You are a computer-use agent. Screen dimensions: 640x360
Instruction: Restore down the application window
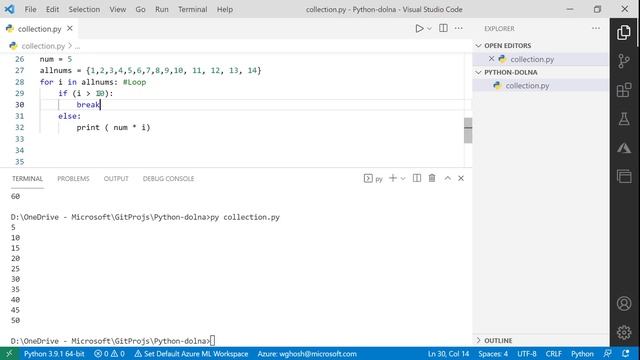(x=597, y=9)
